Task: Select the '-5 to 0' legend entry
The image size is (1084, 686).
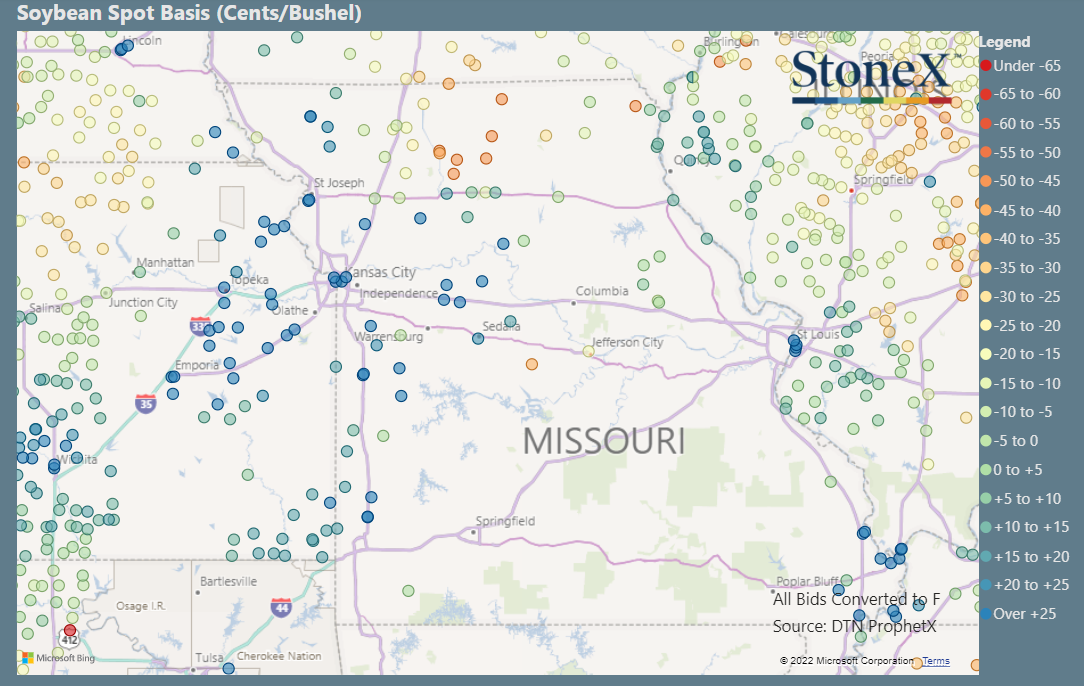Action: tap(1009, 441)
